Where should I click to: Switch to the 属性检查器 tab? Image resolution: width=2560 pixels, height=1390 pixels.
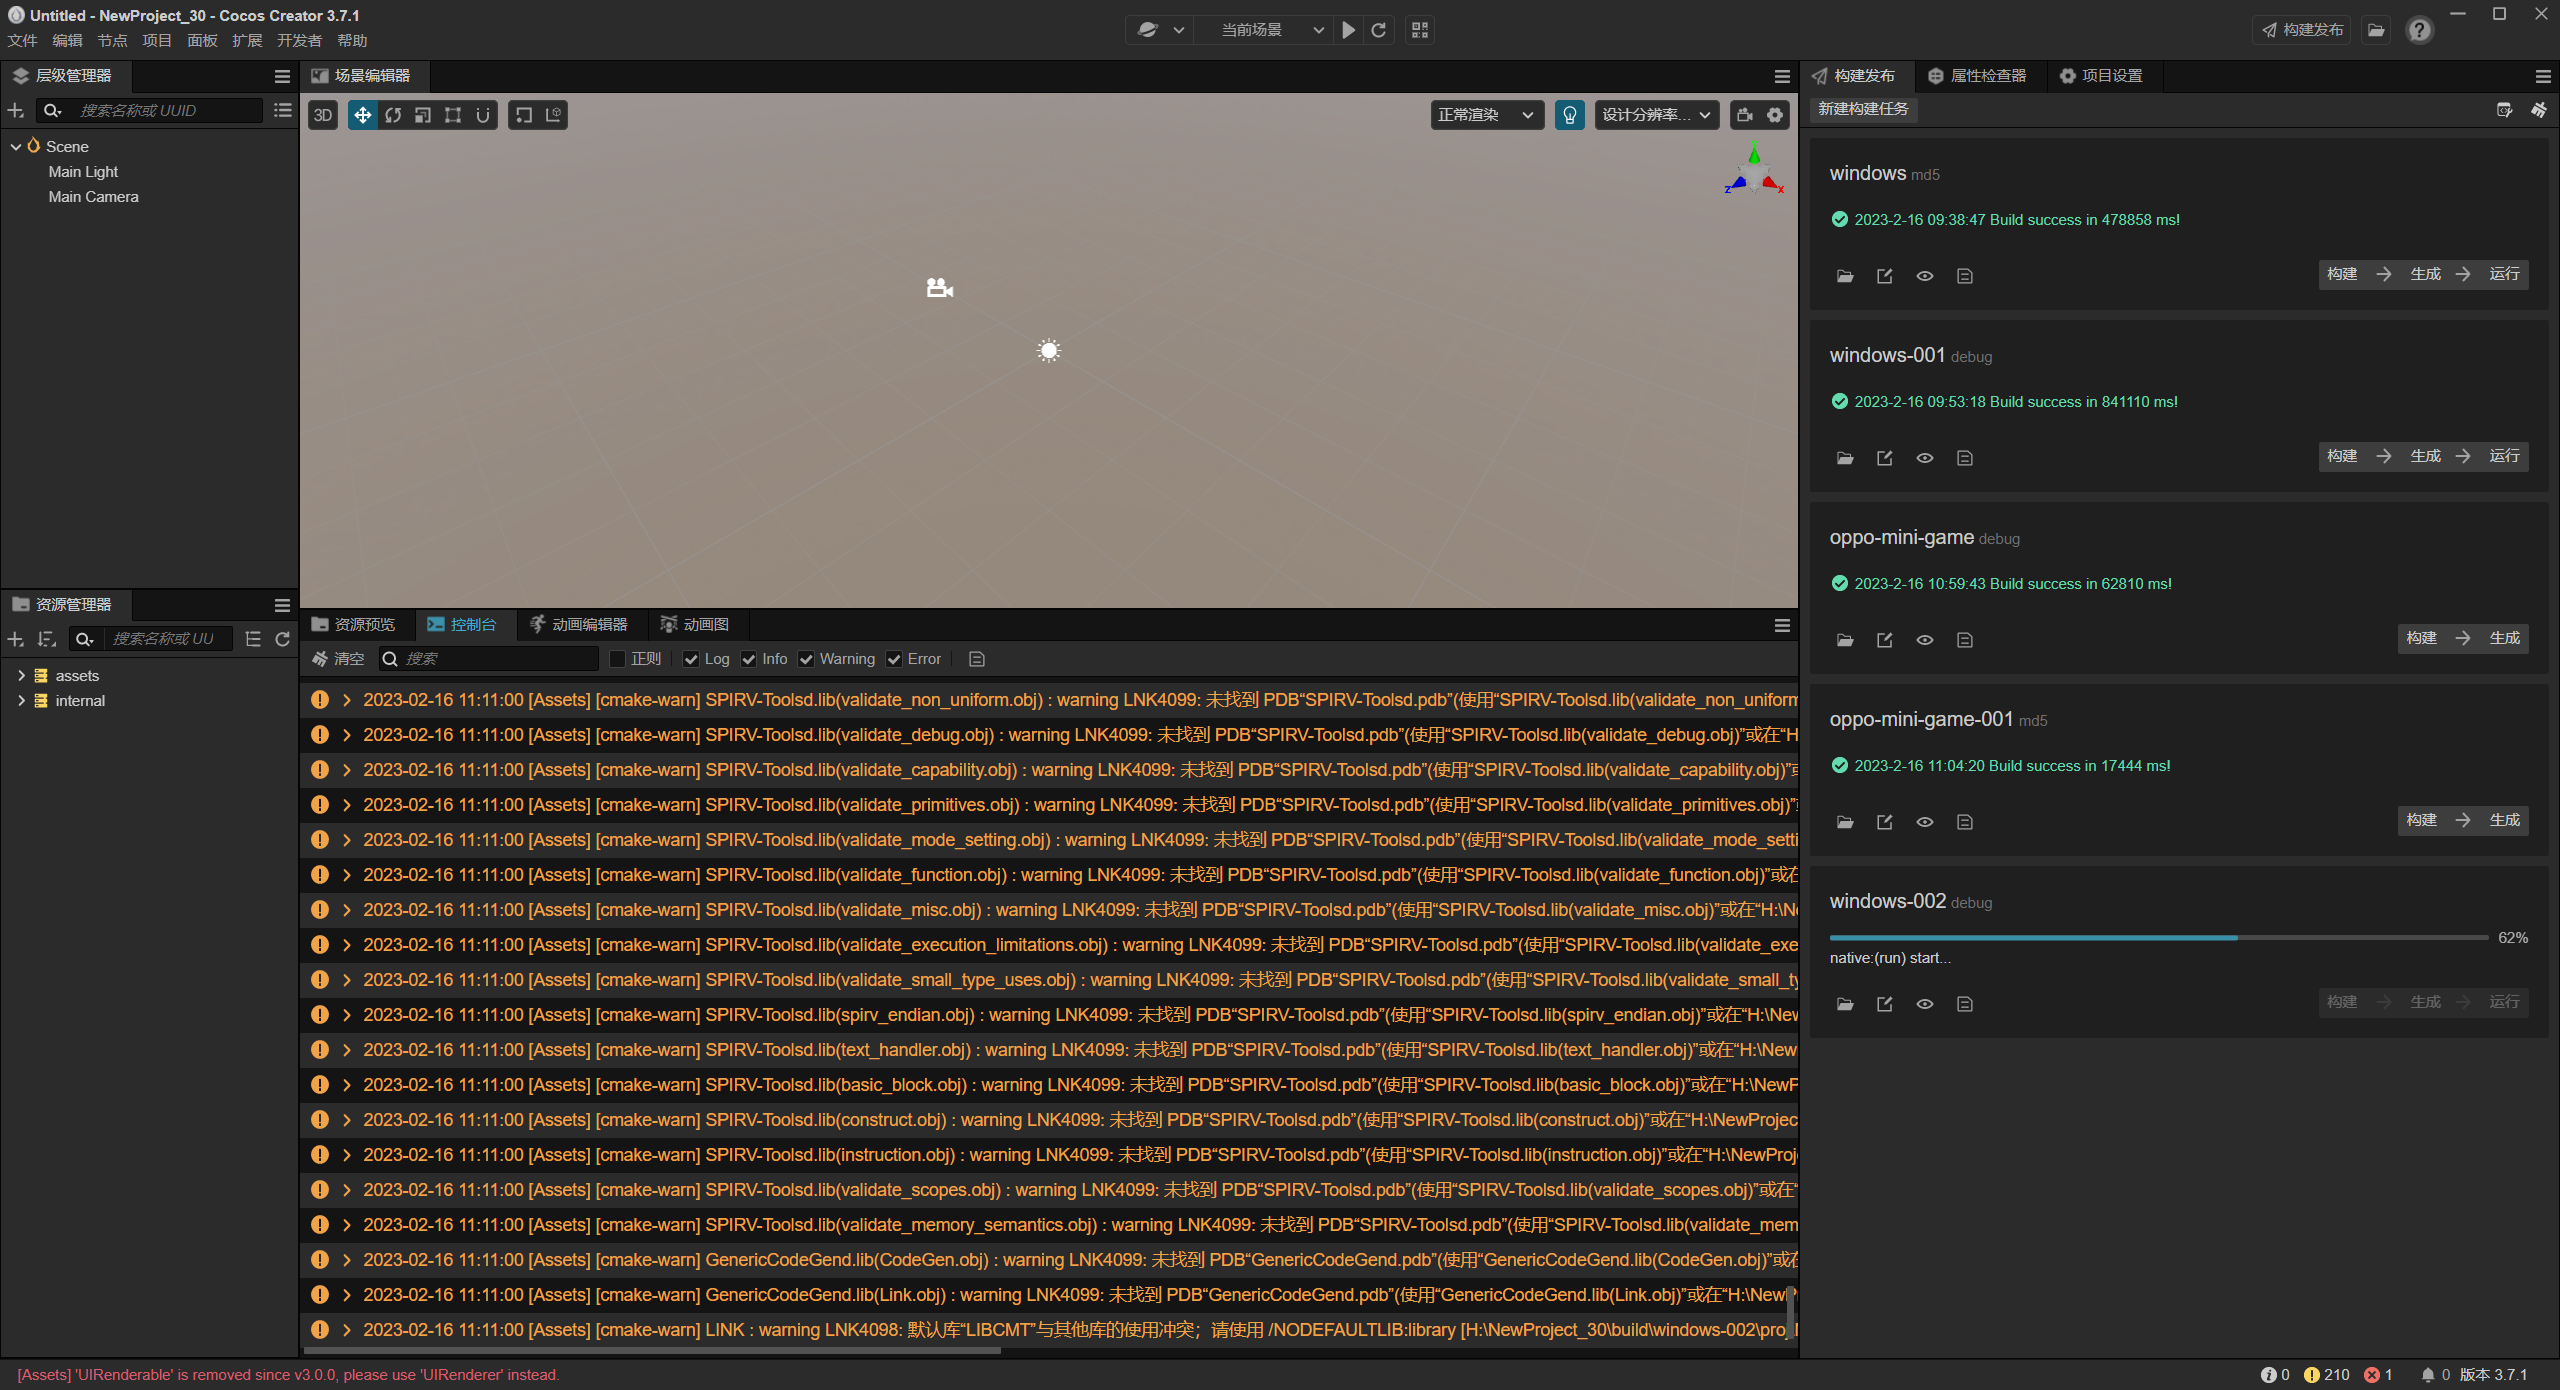[1977, 76]
